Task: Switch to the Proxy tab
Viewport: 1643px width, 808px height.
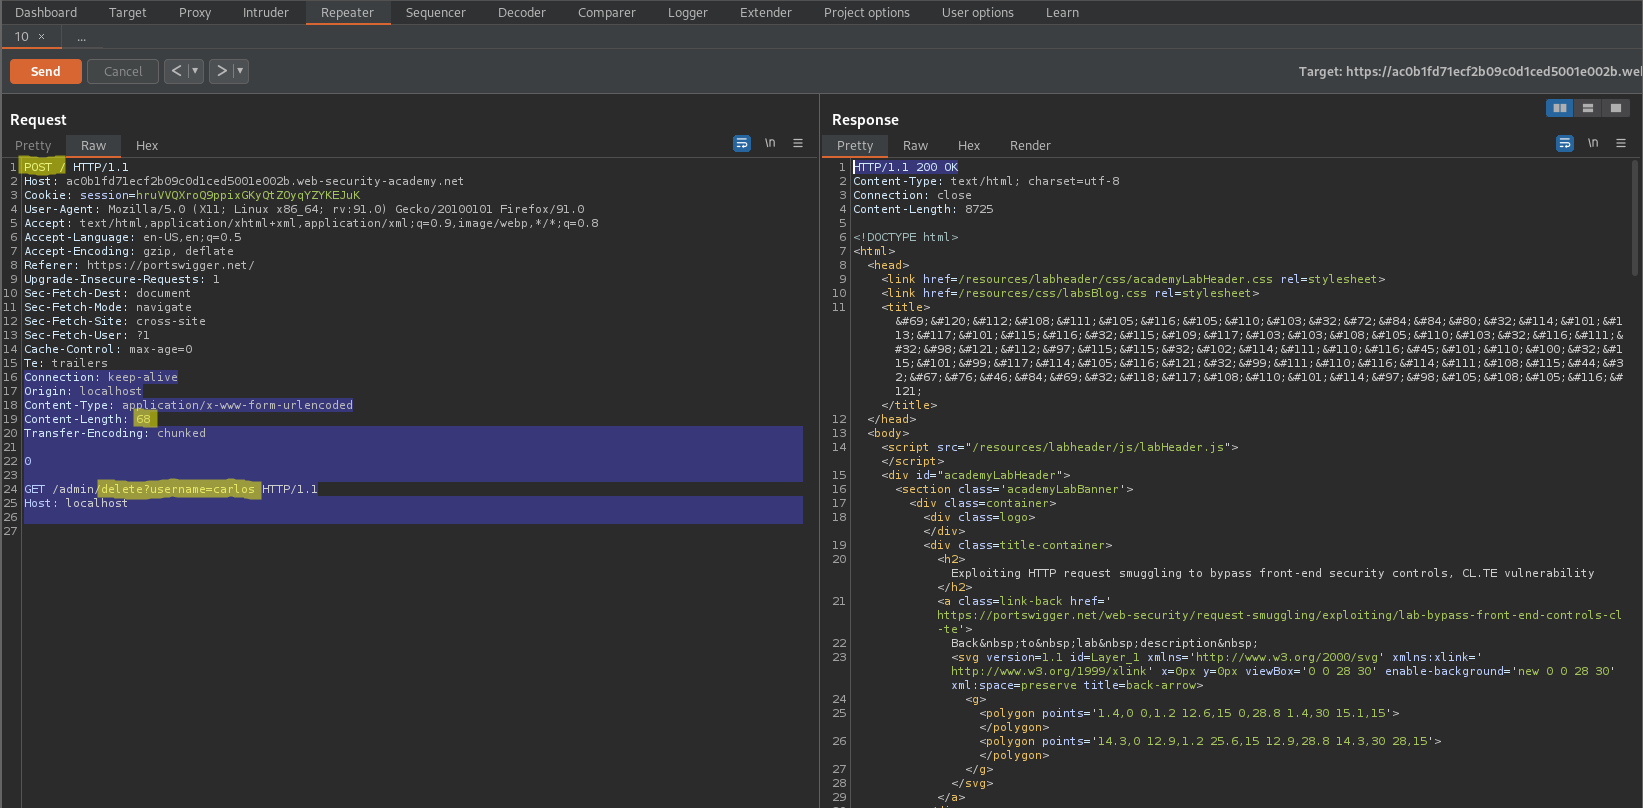Action: (195, 12)
